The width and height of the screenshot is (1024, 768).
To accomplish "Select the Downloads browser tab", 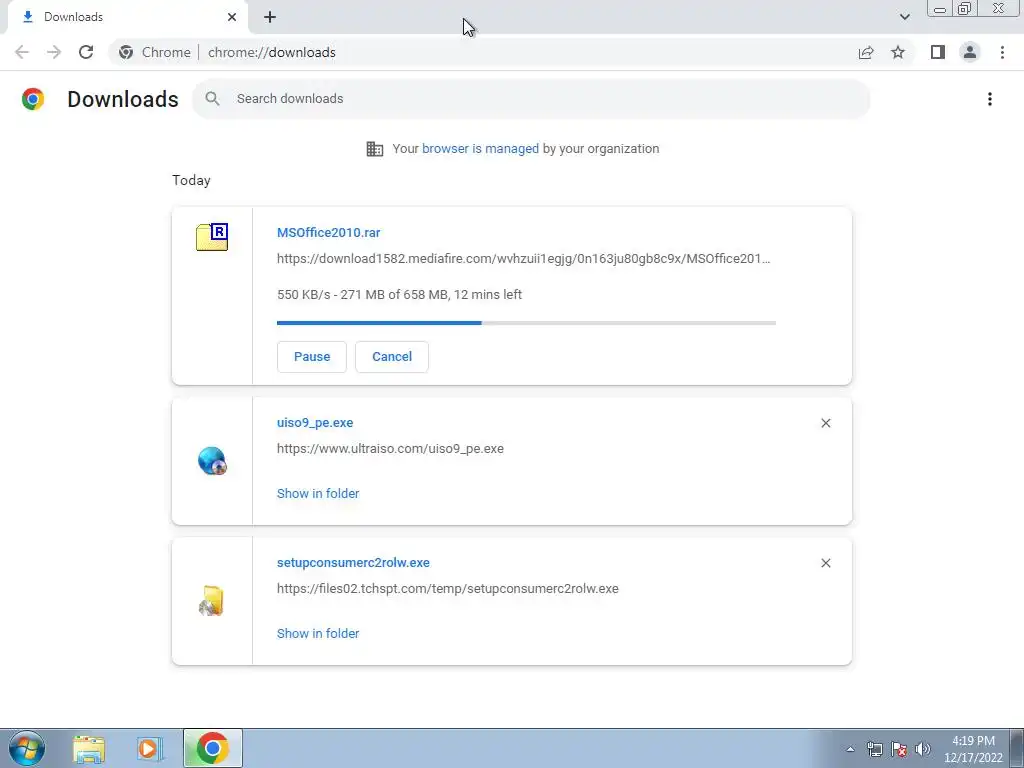I will (x=127, y=17).
